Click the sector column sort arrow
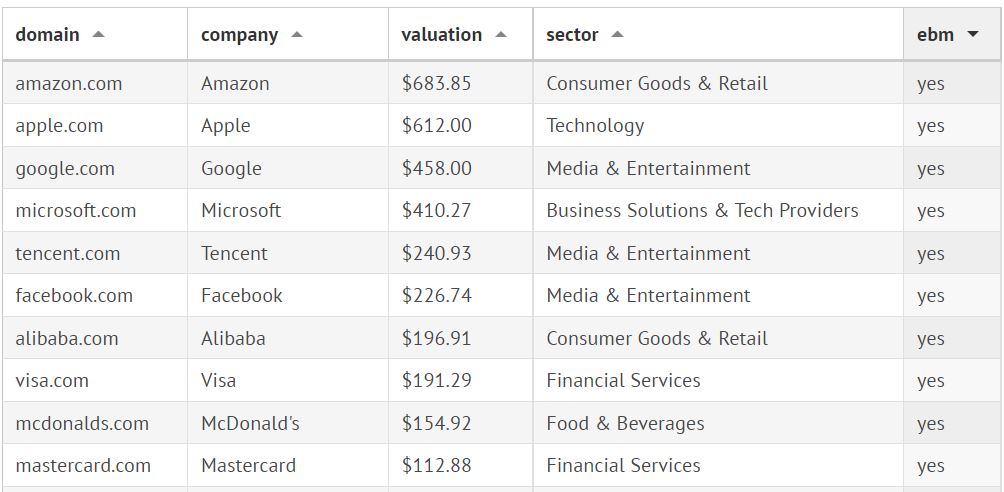Screen dimensions: 1004x492 point(617,35)
